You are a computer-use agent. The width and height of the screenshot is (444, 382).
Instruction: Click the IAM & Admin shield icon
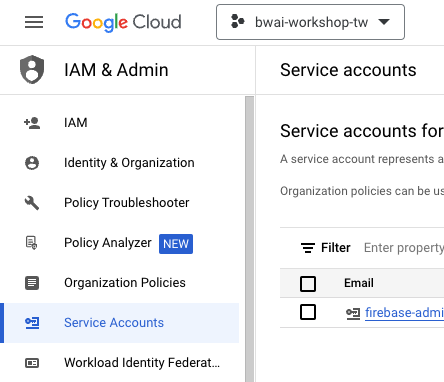click(x=32, y=70)
